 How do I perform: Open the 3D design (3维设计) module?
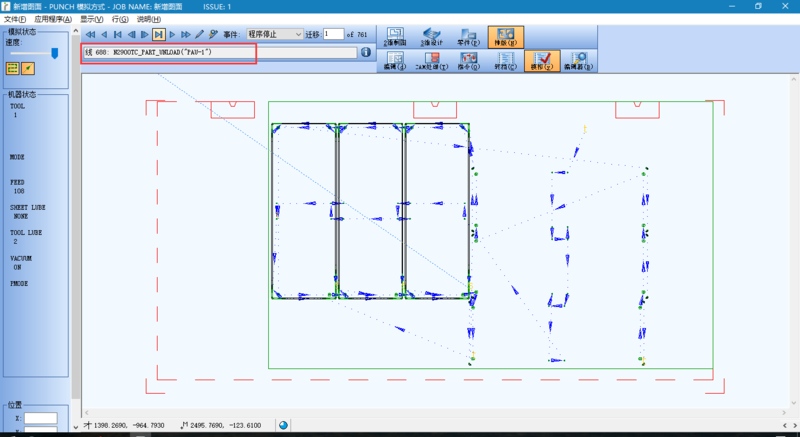pyautogui.click(x=431, y=37)
